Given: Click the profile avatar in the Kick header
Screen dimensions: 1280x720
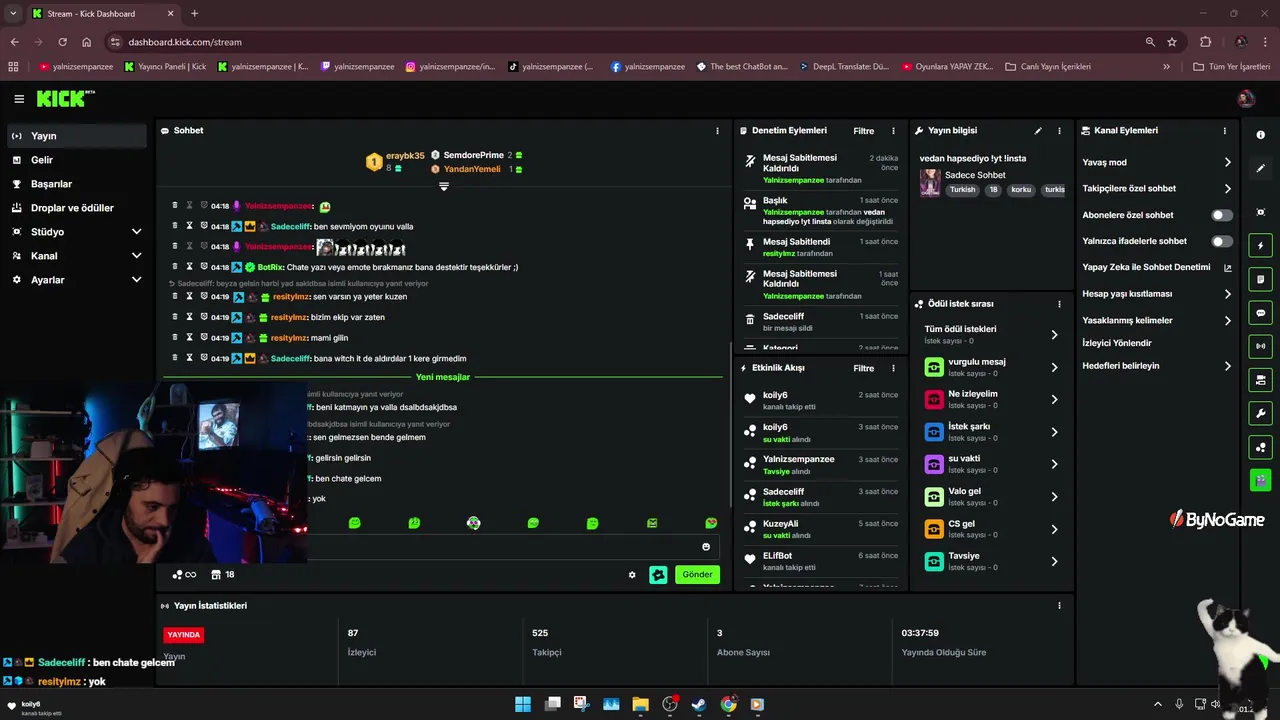Looking at the screenshot, I should (x=1245, y=98).
